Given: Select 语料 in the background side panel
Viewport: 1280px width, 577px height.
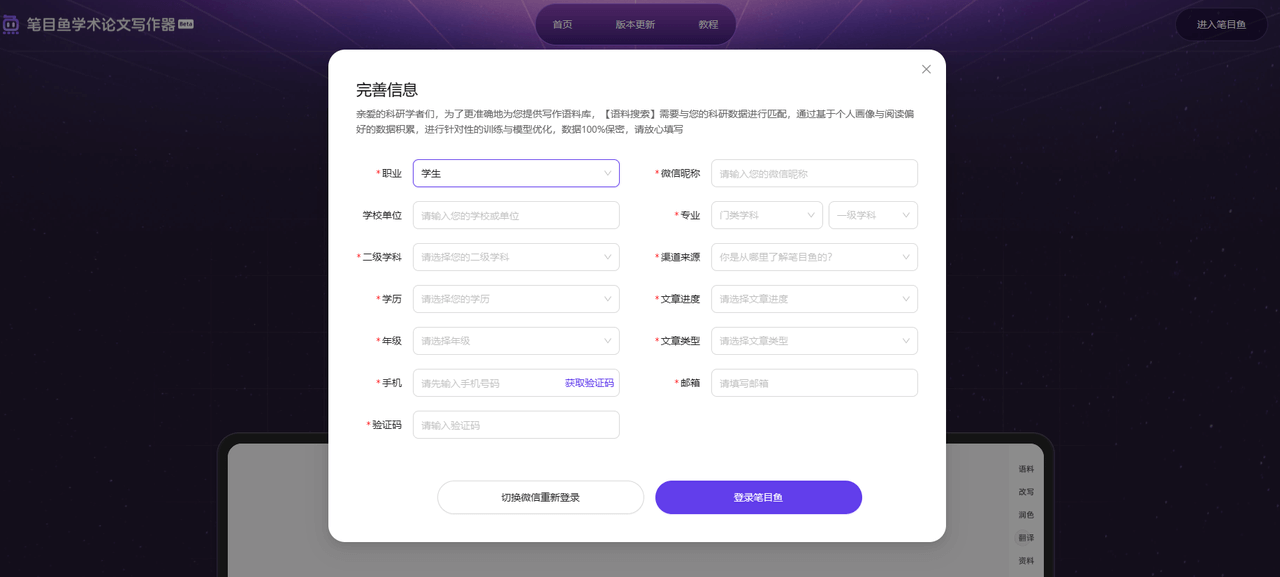Looking at the screenshot, I should (x=1026, y=469).
